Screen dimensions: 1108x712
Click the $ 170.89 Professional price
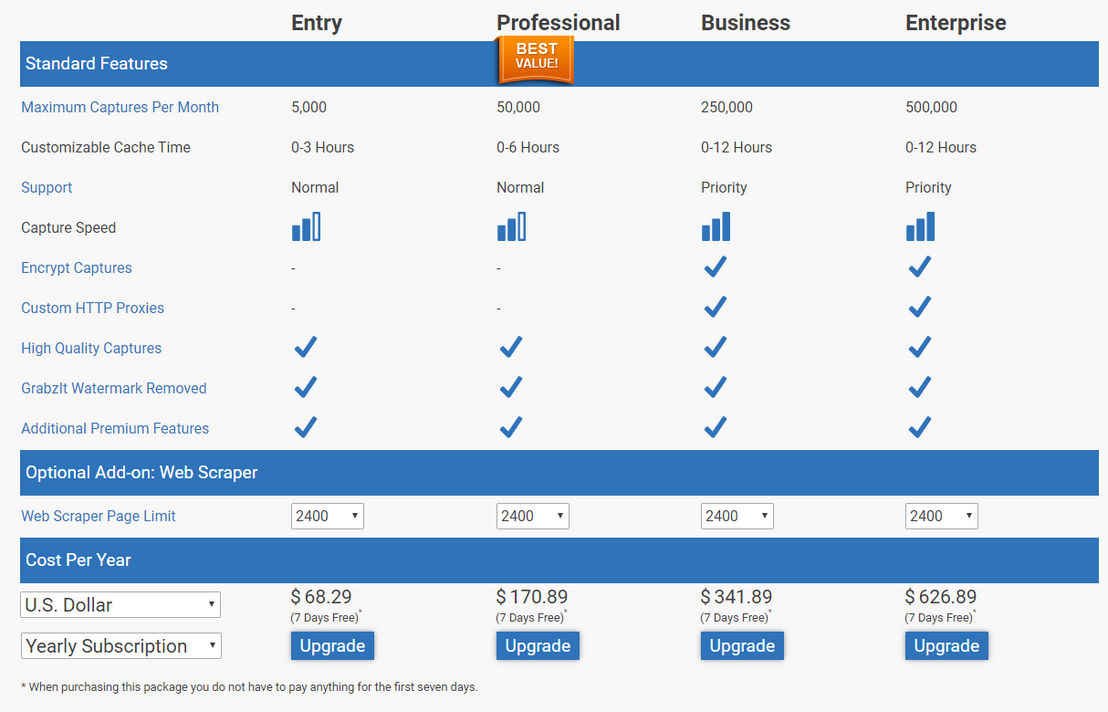point(531,597)
